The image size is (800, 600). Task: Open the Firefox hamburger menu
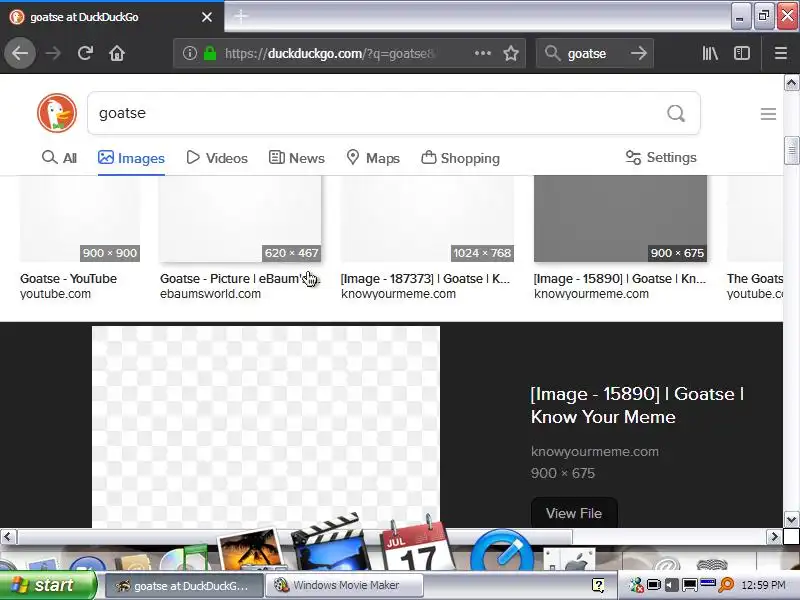point(781,53)
